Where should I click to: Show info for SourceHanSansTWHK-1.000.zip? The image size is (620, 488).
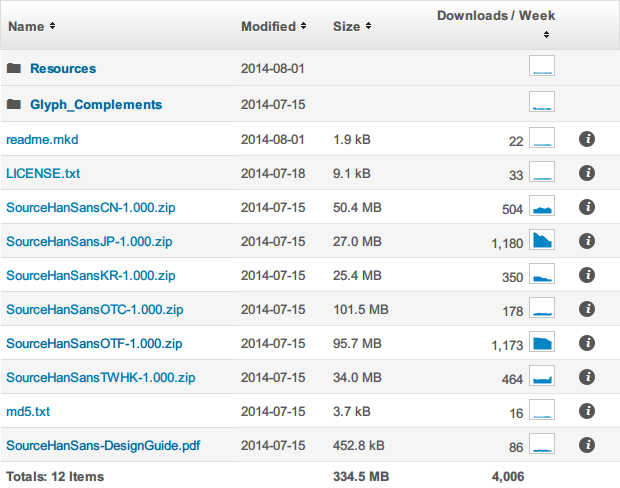pos(587,377)
